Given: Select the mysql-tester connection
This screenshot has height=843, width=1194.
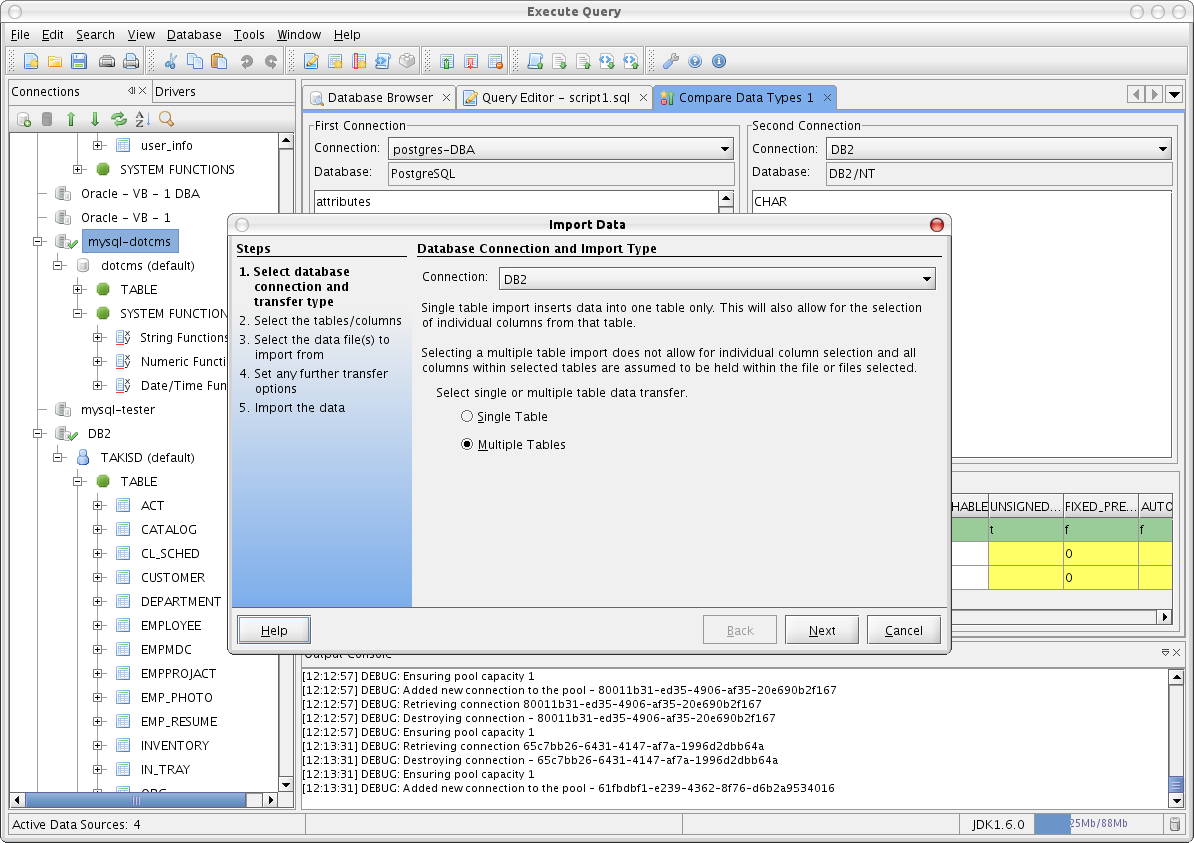Looking at the screenshot, I should [117, 410].
